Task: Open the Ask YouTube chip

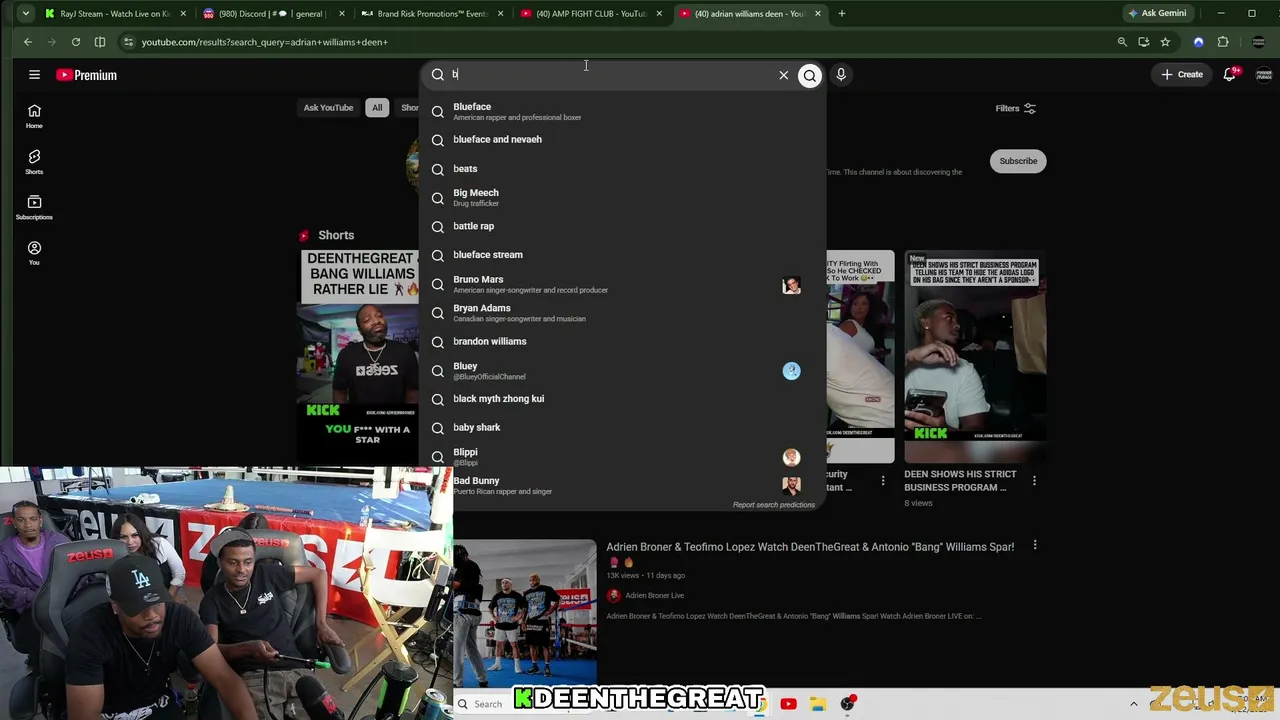Action: point(328,108)
